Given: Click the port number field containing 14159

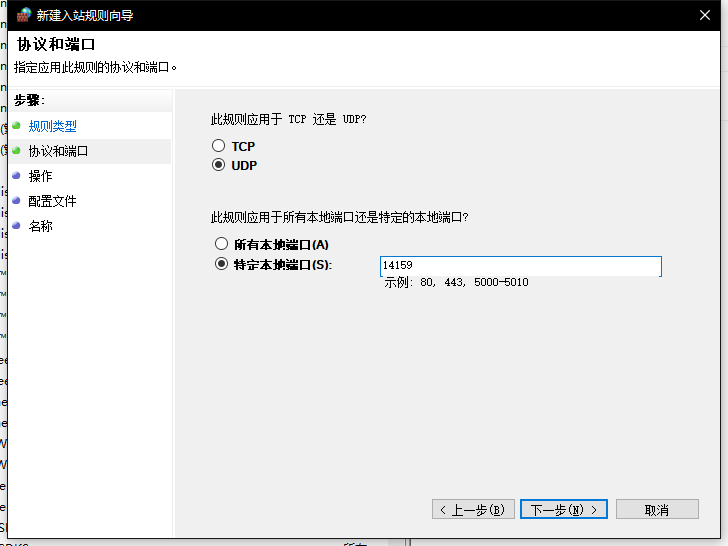Looking at the screenshot, I should point(520,266).
